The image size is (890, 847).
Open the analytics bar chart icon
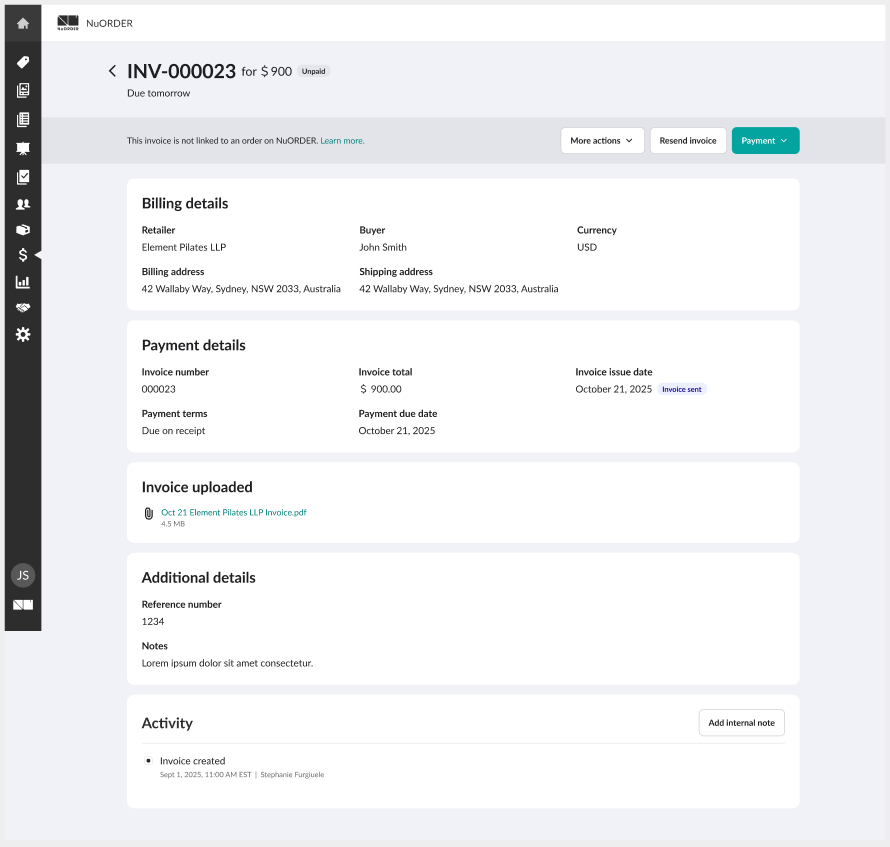(x=22, y=281)
